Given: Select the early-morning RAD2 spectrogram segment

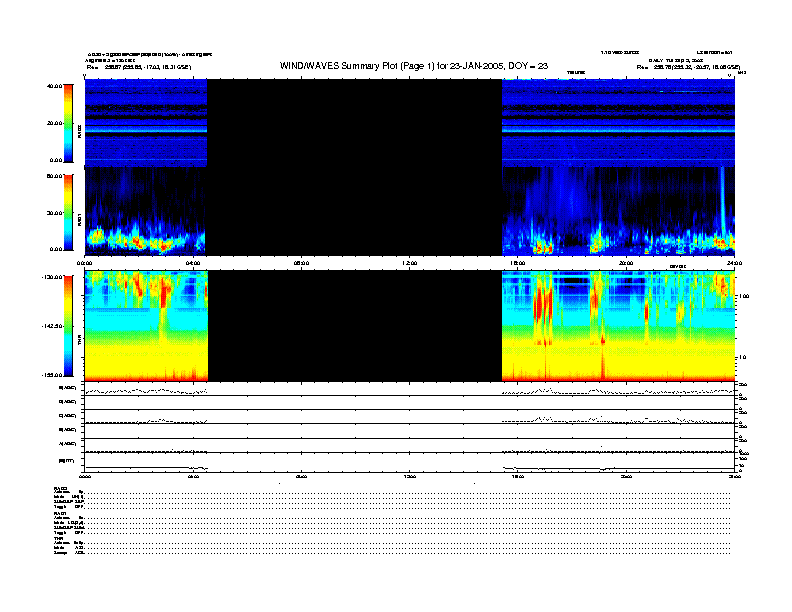Looking at the screenshot, I should (146, 123).
